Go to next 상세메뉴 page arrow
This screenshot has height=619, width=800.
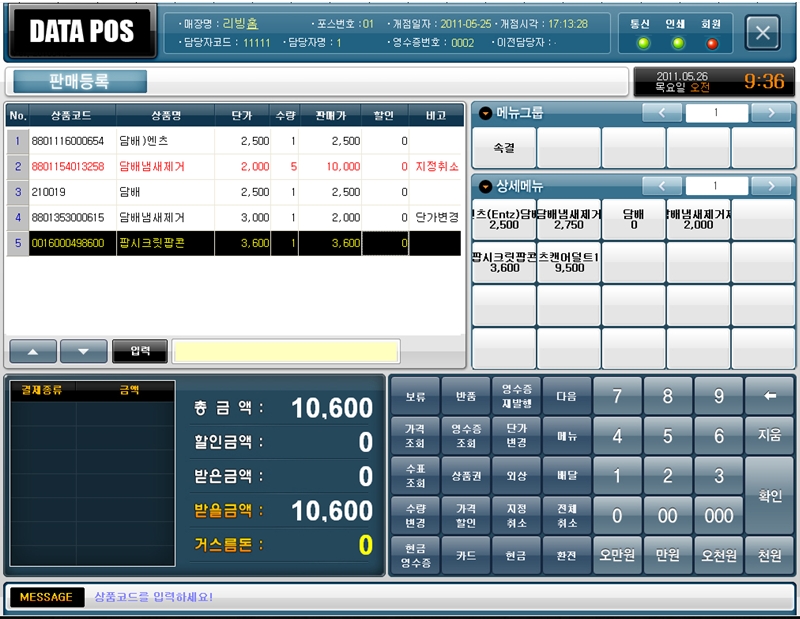(771, 186)
